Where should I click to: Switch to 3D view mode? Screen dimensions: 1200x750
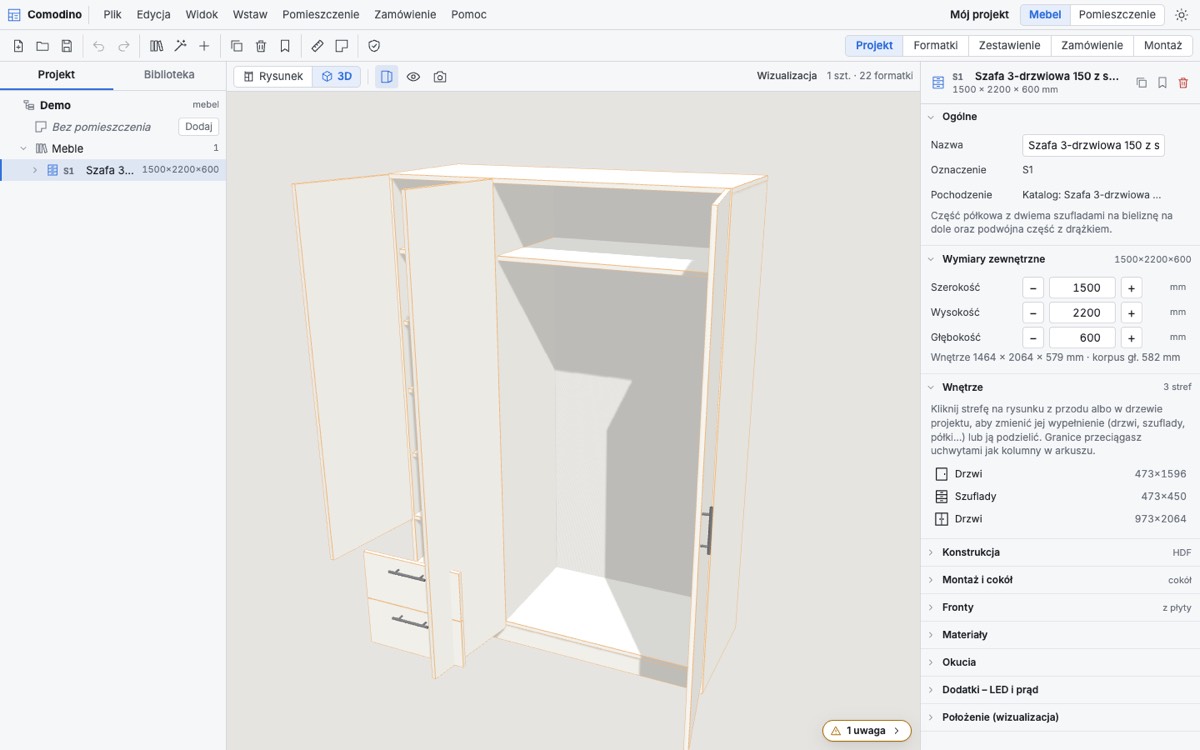336,76
